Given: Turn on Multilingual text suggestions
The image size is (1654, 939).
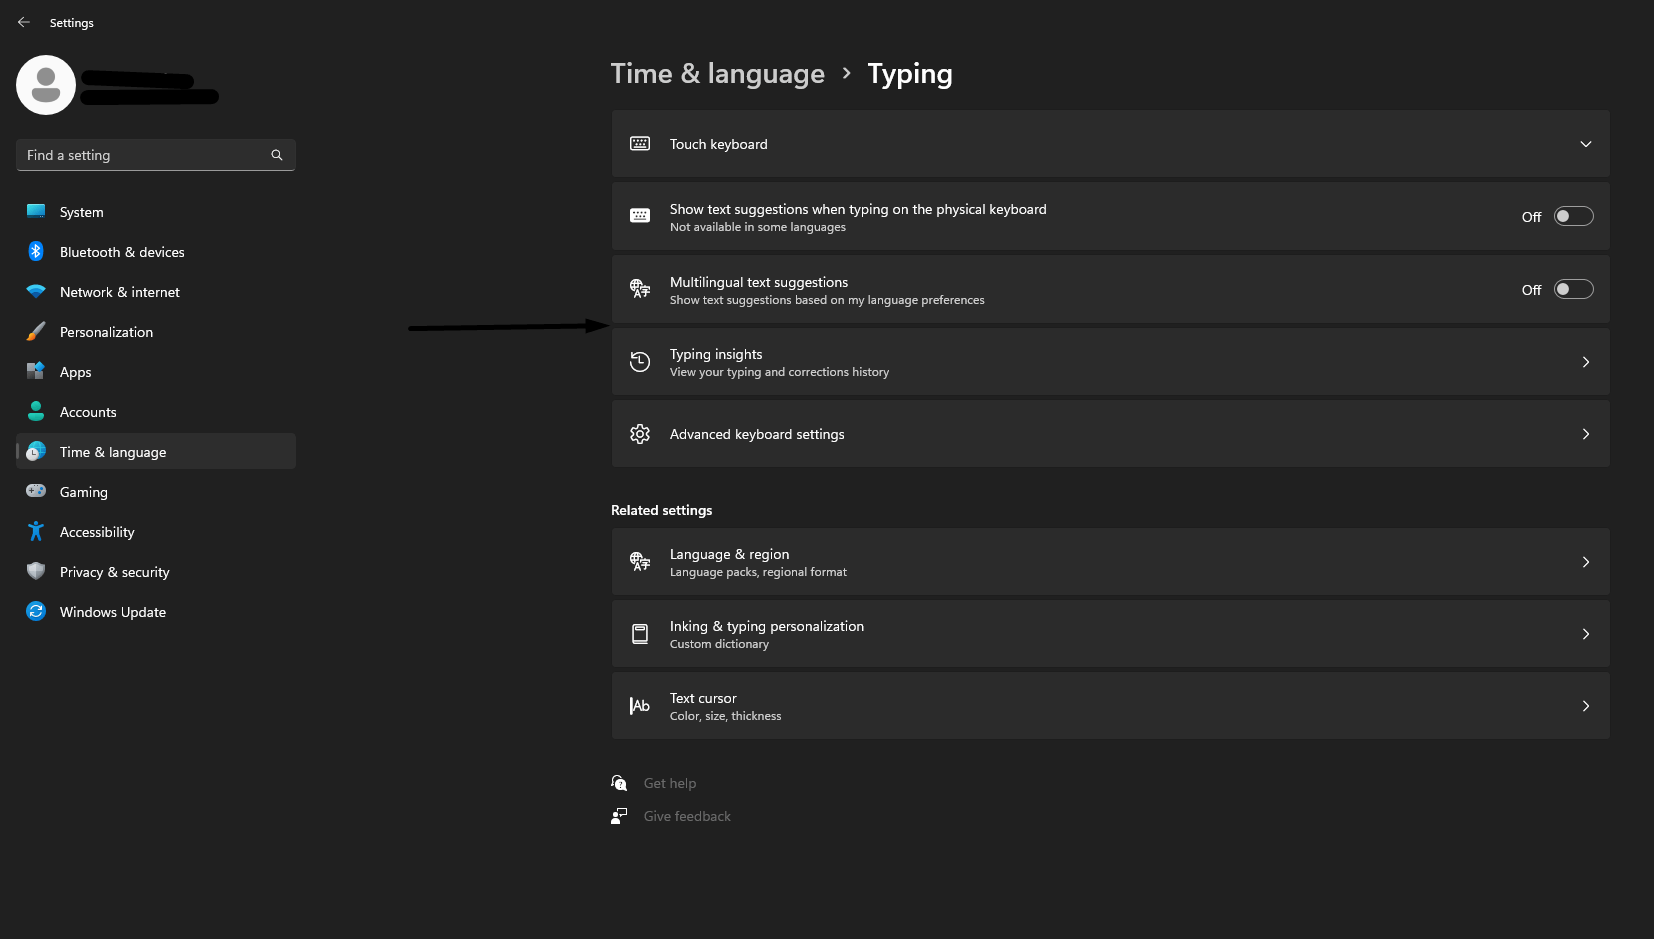Looking at the screenshot, I should click(x=1573, y=290).
